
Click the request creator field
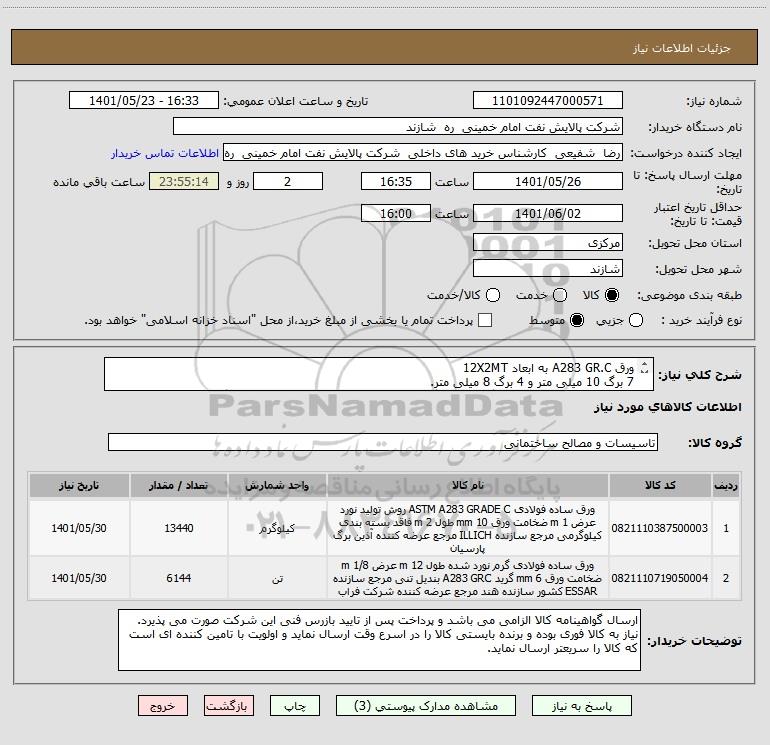coord(423,153)
